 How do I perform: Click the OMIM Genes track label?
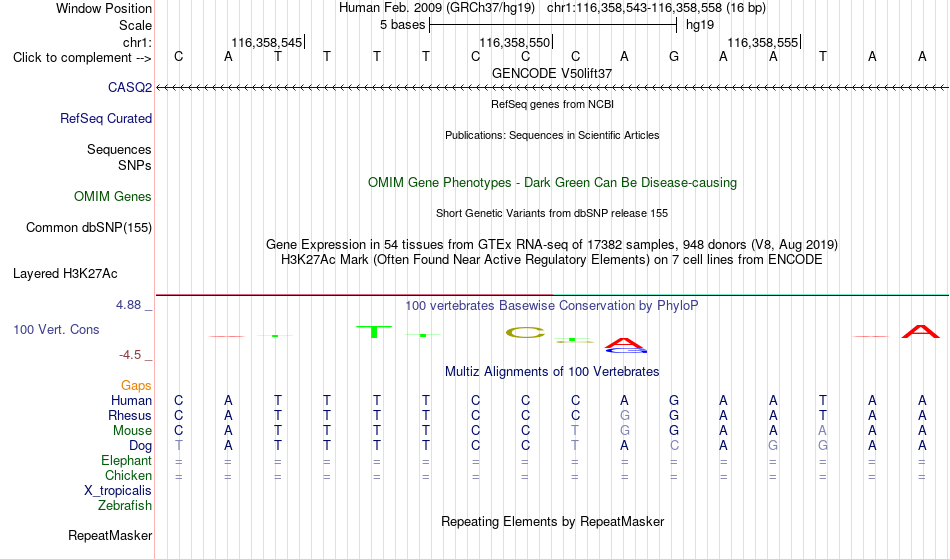[x=113, y=196]
